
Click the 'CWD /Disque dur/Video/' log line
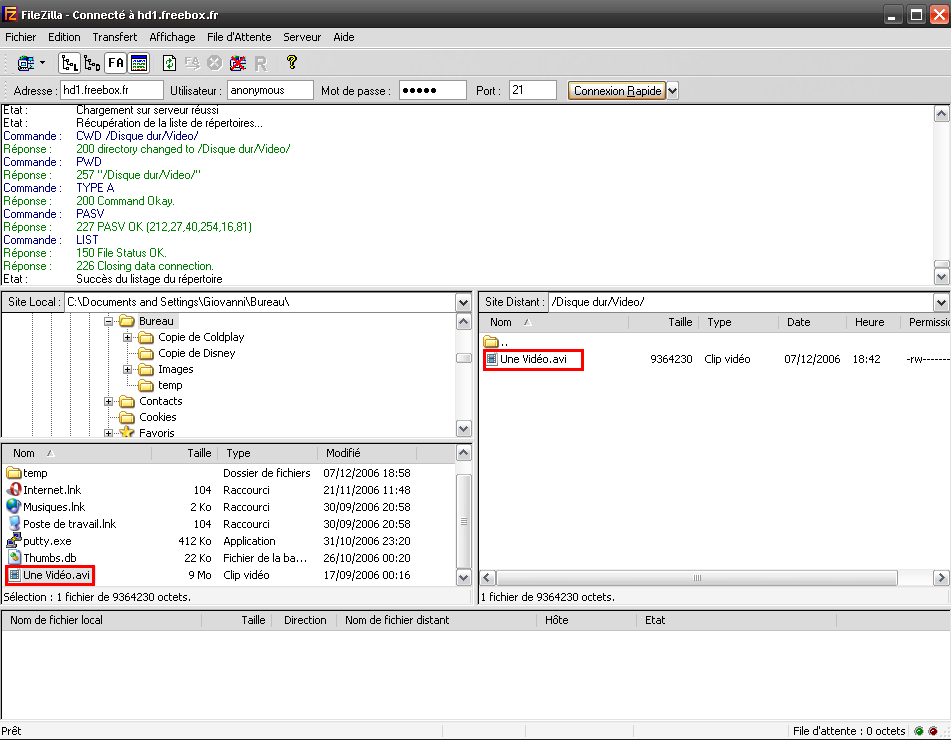coord(137,136)
